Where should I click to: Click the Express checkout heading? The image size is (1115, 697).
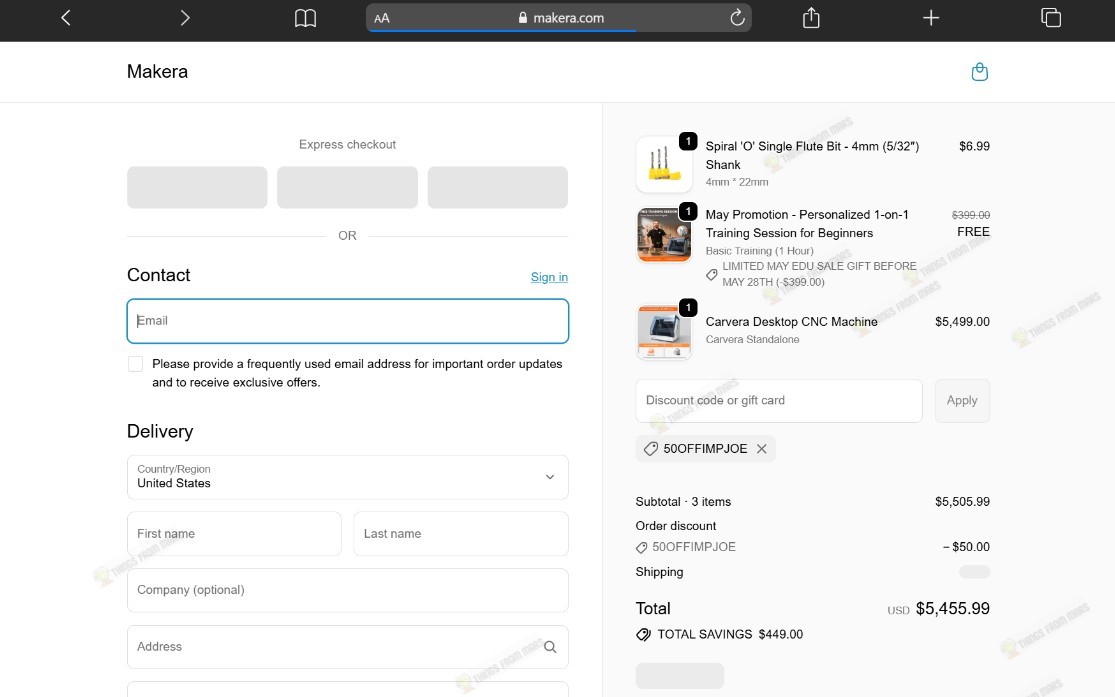347,144
